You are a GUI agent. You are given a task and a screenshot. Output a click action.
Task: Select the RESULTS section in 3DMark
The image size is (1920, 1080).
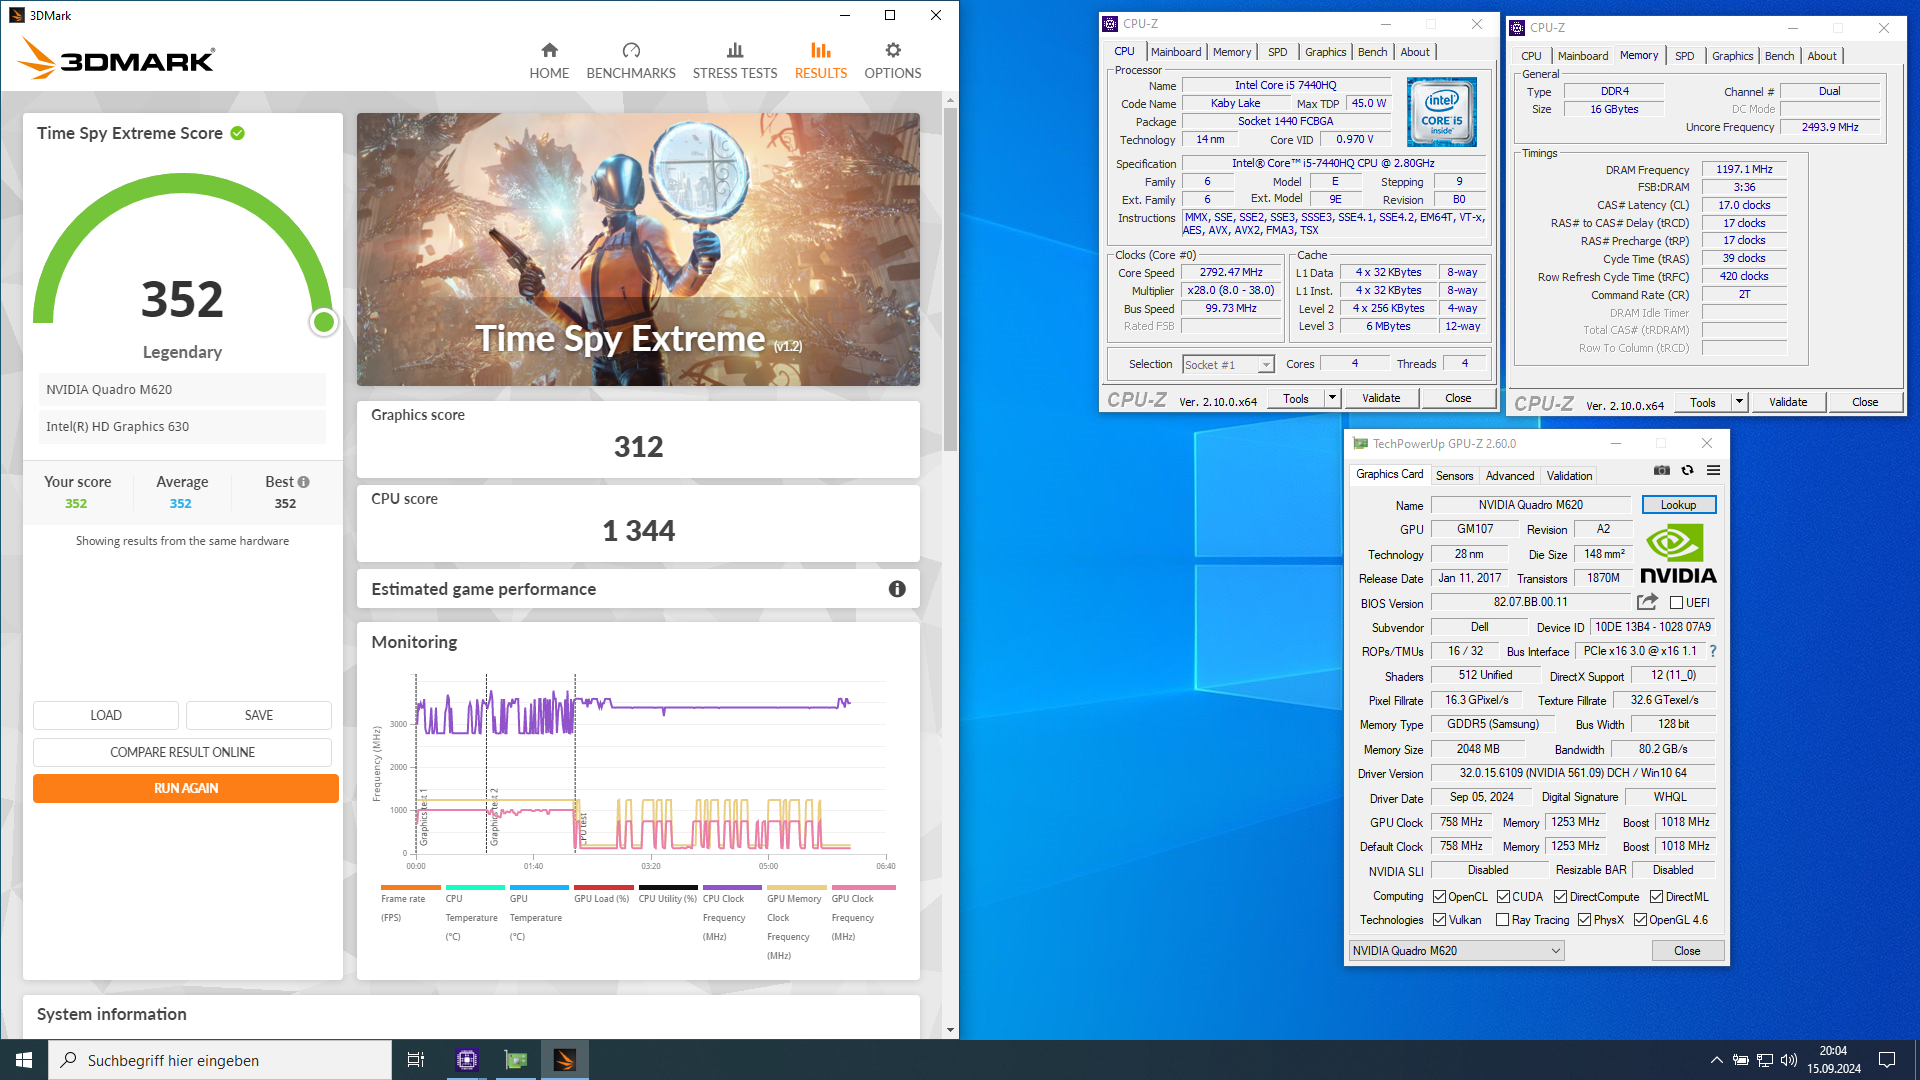821,61
